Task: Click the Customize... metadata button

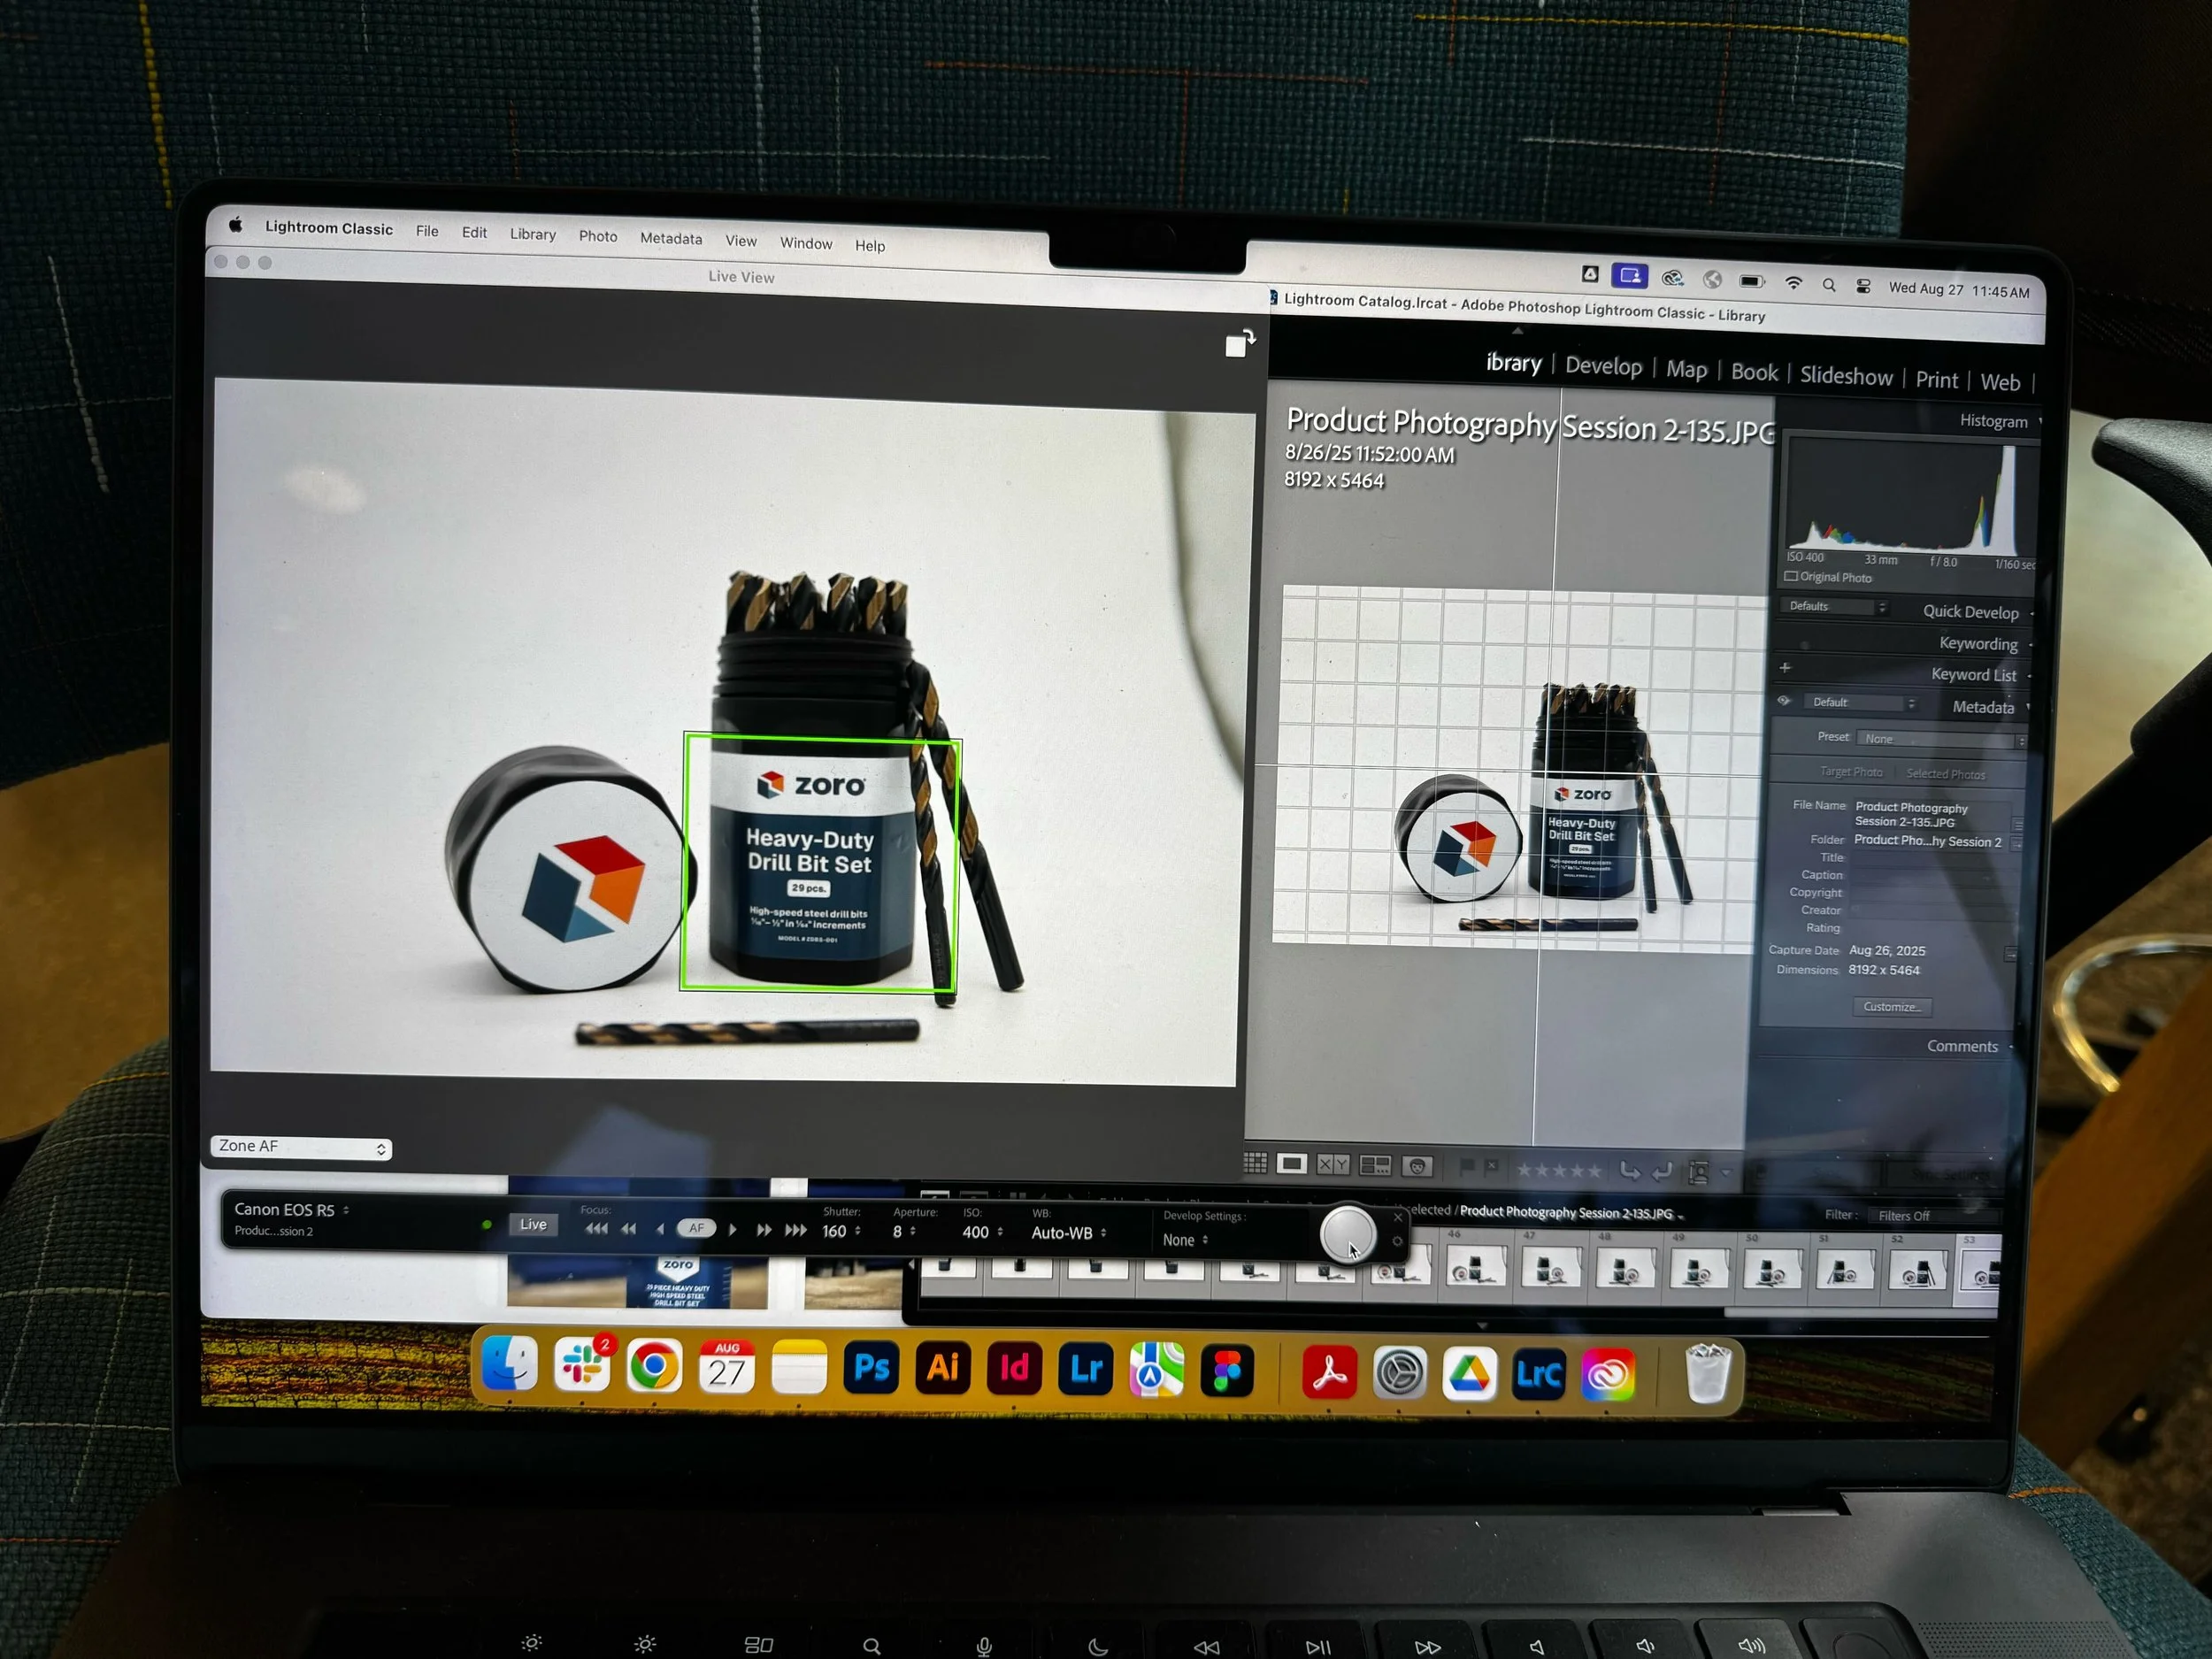Action: point(1891,1007)
